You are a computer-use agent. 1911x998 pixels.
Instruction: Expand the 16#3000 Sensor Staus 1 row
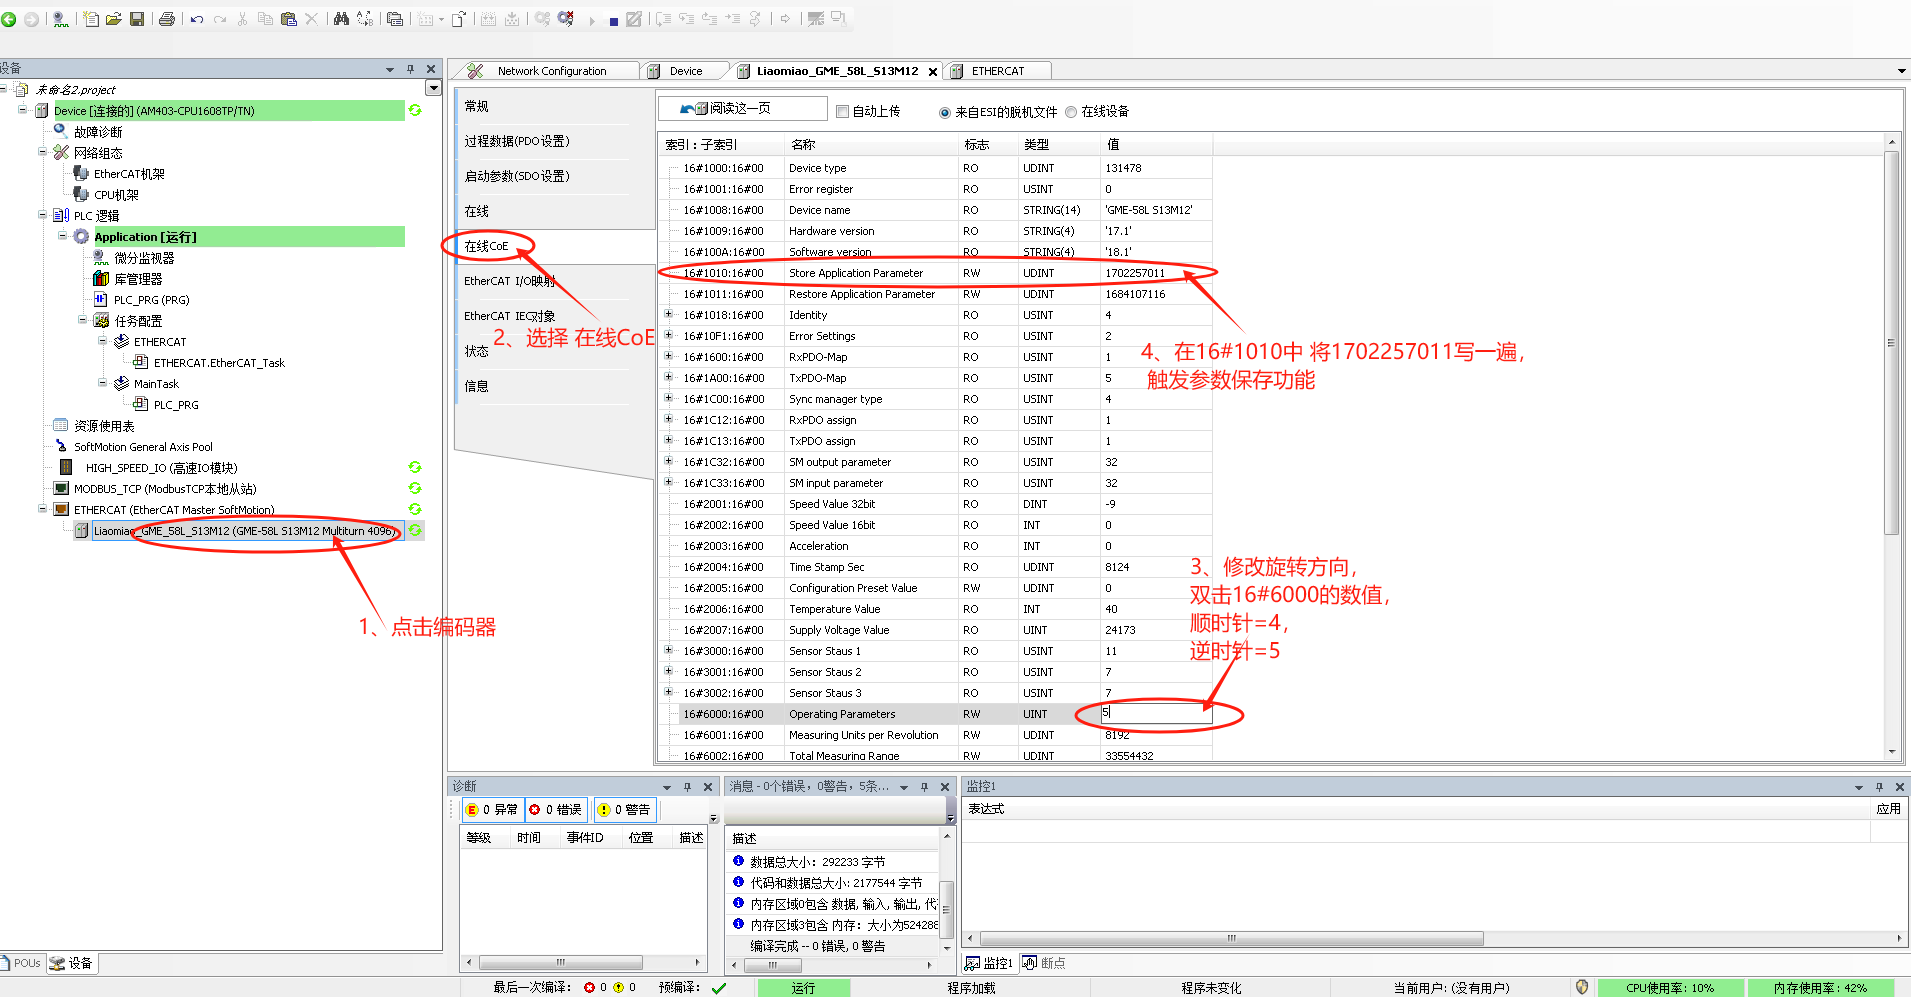click(669, 650)
